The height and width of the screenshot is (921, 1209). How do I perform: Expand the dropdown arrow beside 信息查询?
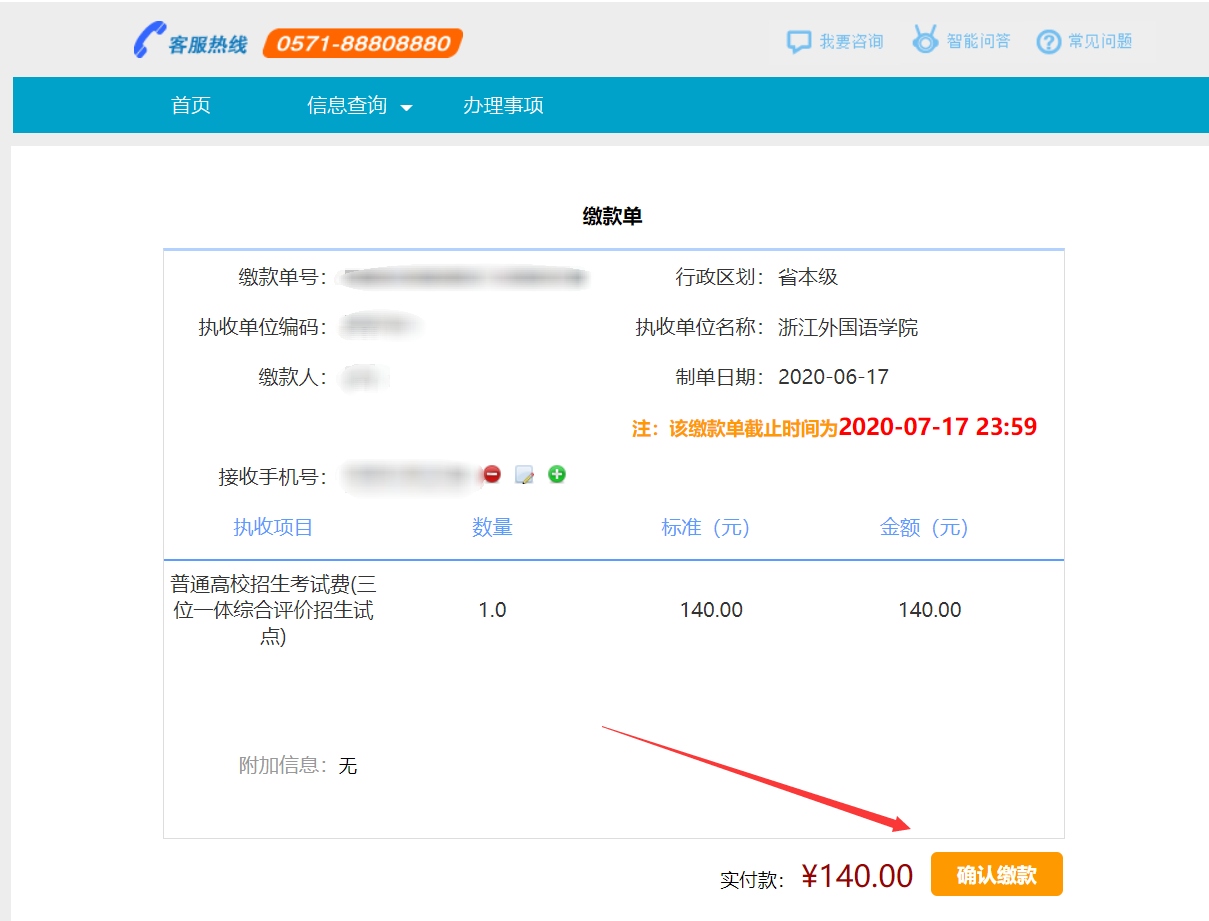pos(407,108)
